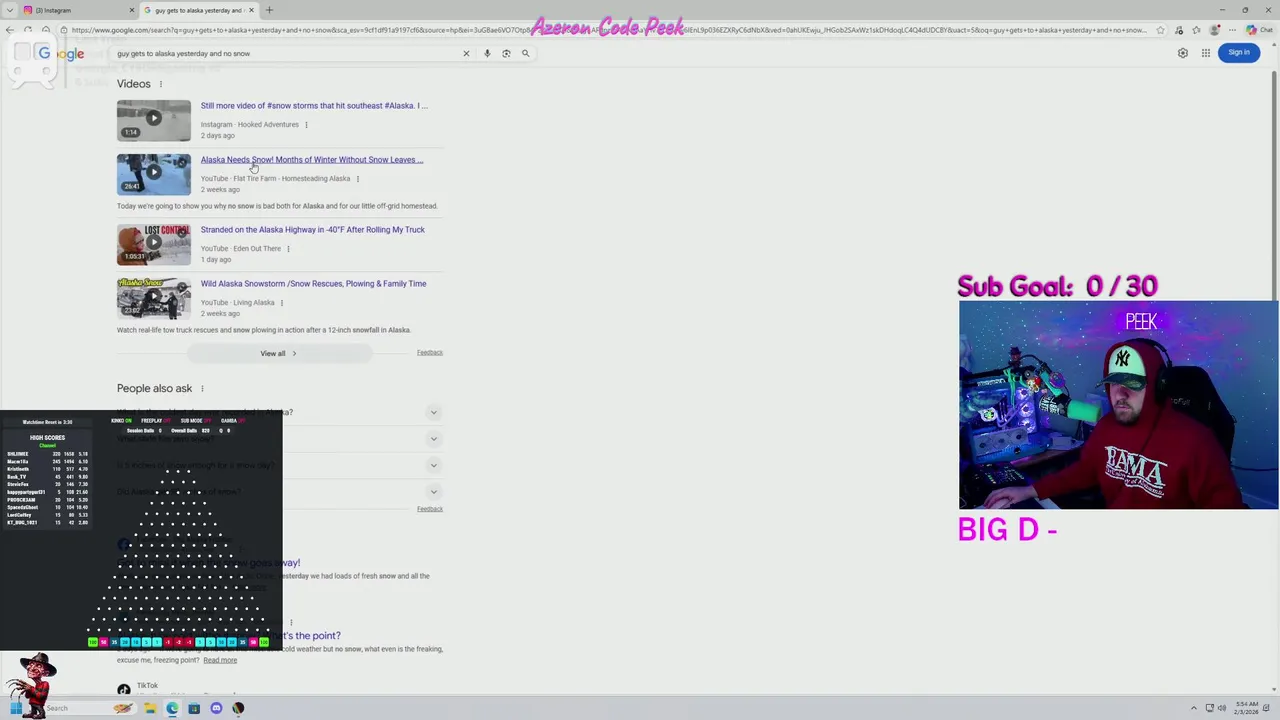1280x720 pixels.
Task: Play the Hooked Adventures Instagram video thumbnail
Action: (x=153, y=120)
